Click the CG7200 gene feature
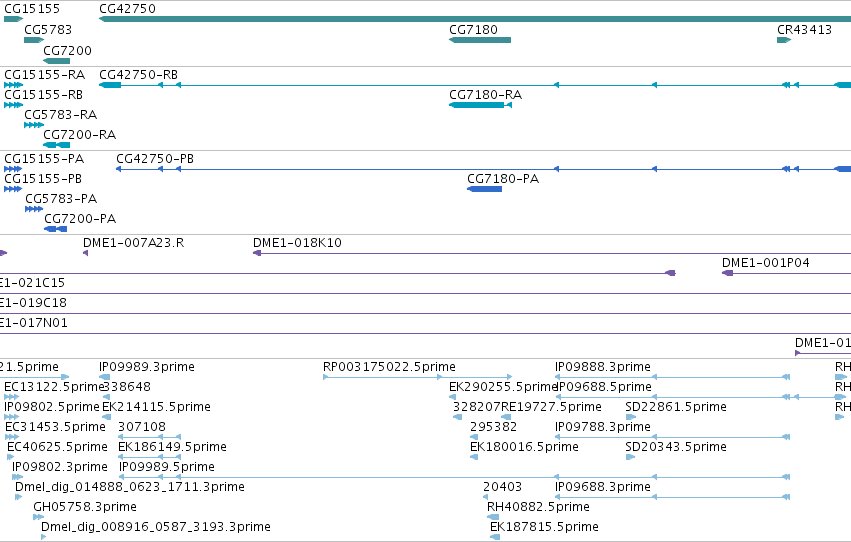Screen dimensions: 851x542 click(56, 61)
